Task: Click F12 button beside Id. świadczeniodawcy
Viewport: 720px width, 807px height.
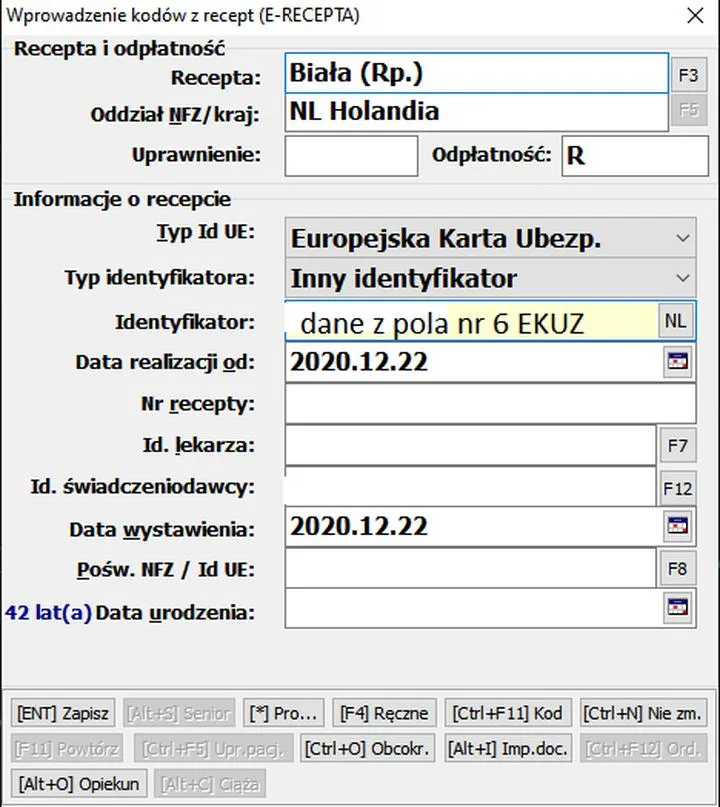Action: (677, 488)
